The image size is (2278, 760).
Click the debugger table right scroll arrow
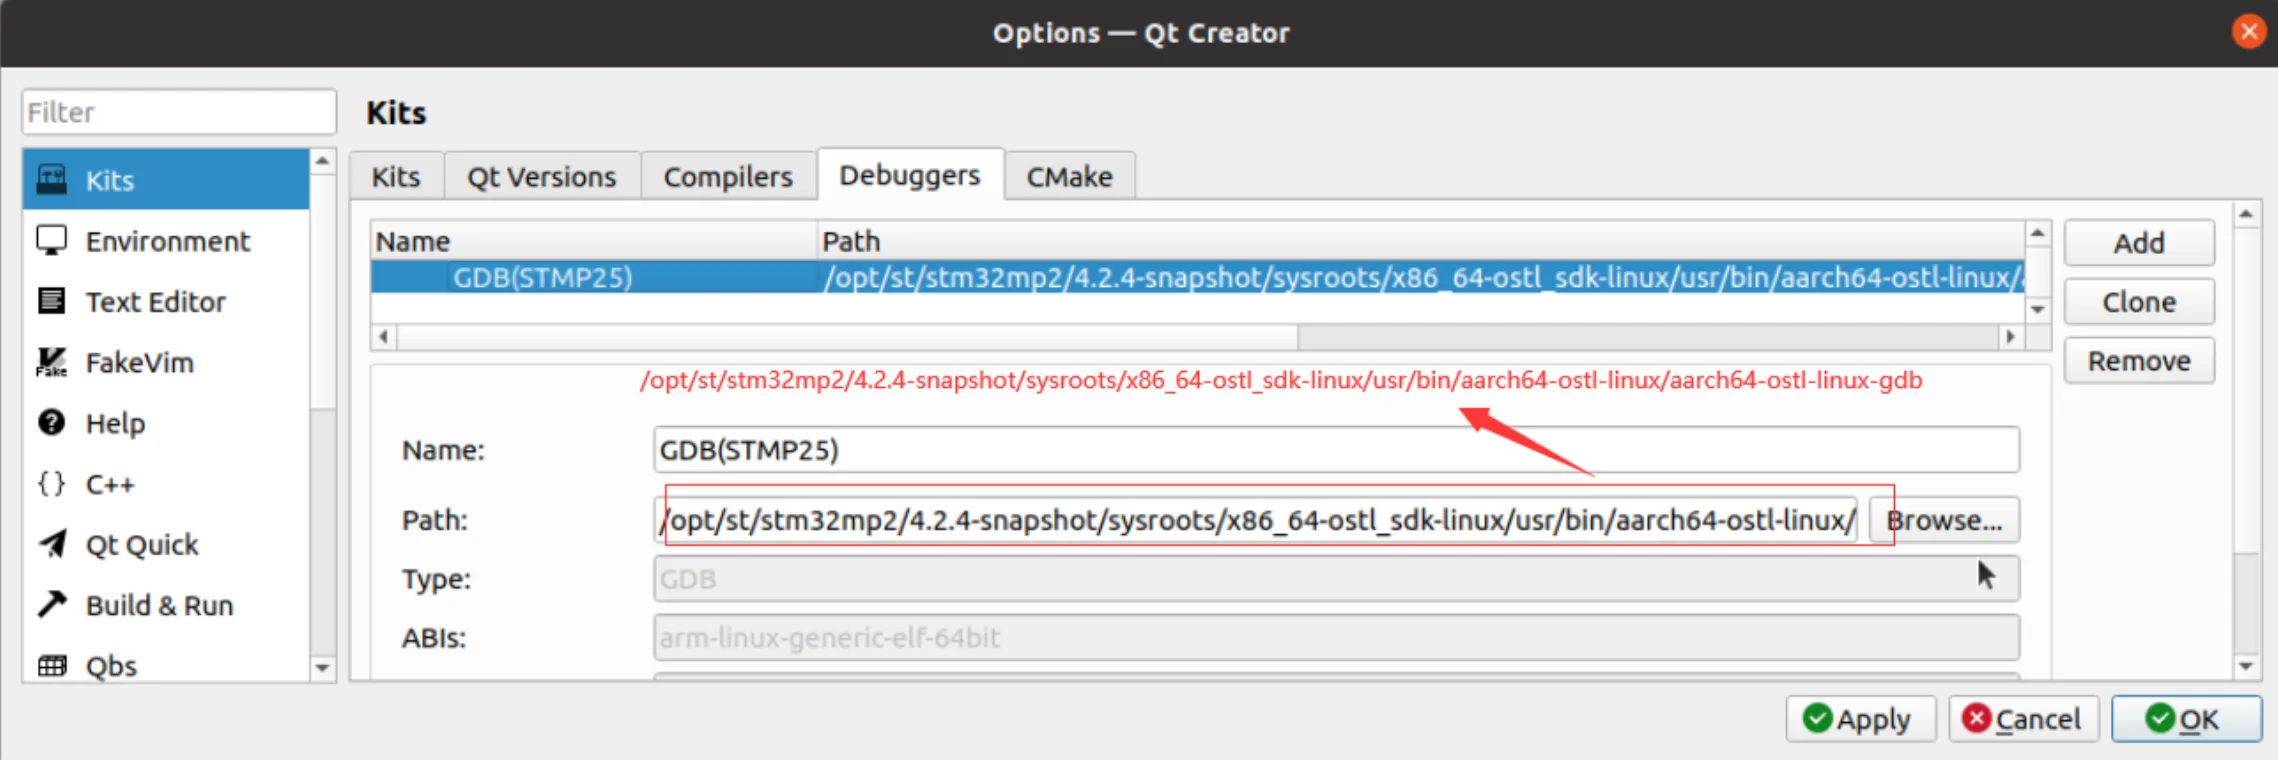2012,337
